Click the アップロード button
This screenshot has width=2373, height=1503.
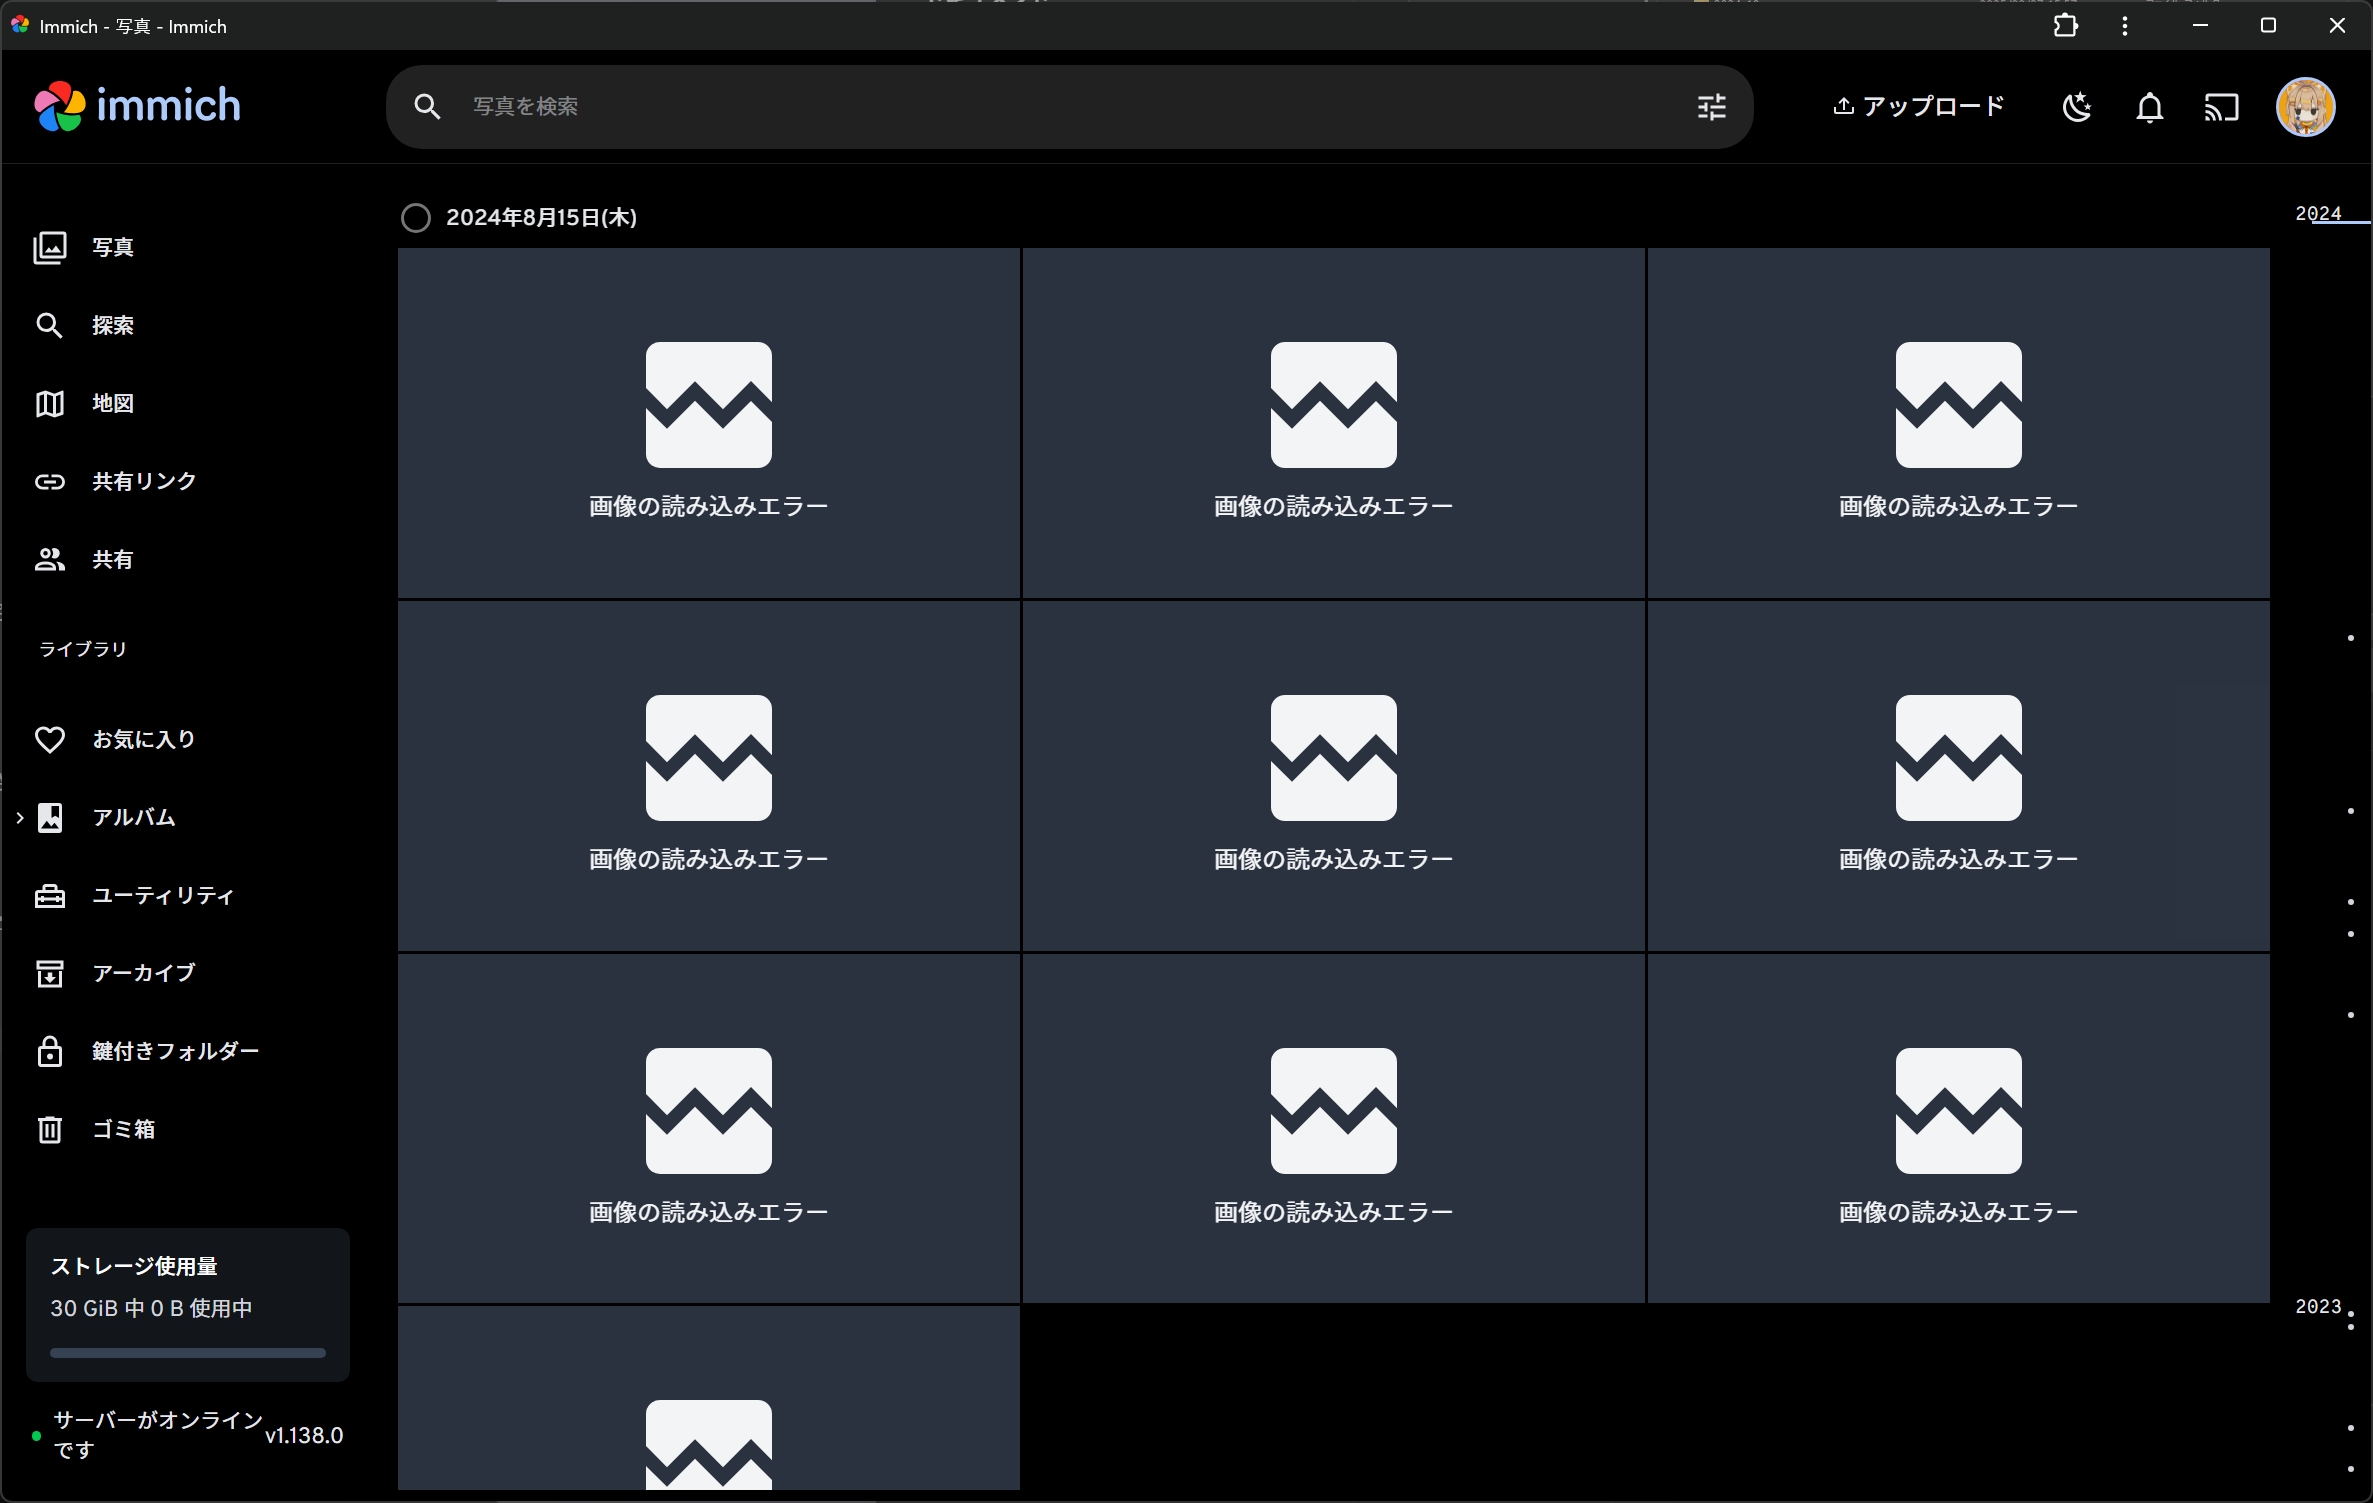click(1918, 107)
